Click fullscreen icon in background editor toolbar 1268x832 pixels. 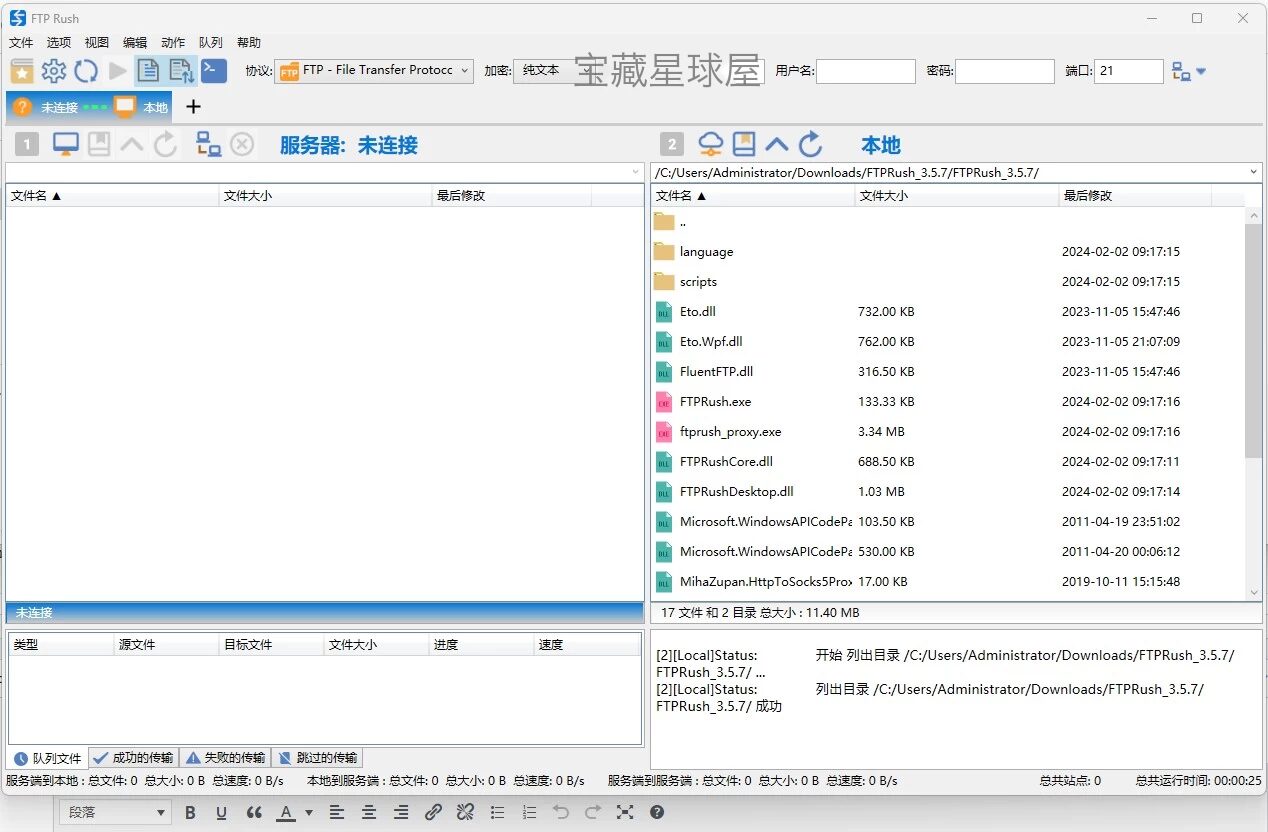point(625,812)
